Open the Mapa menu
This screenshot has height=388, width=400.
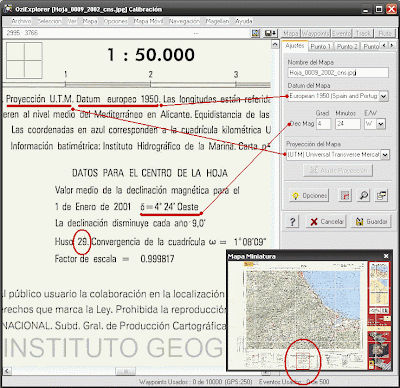pyautogui.click(x=90, y=21)
